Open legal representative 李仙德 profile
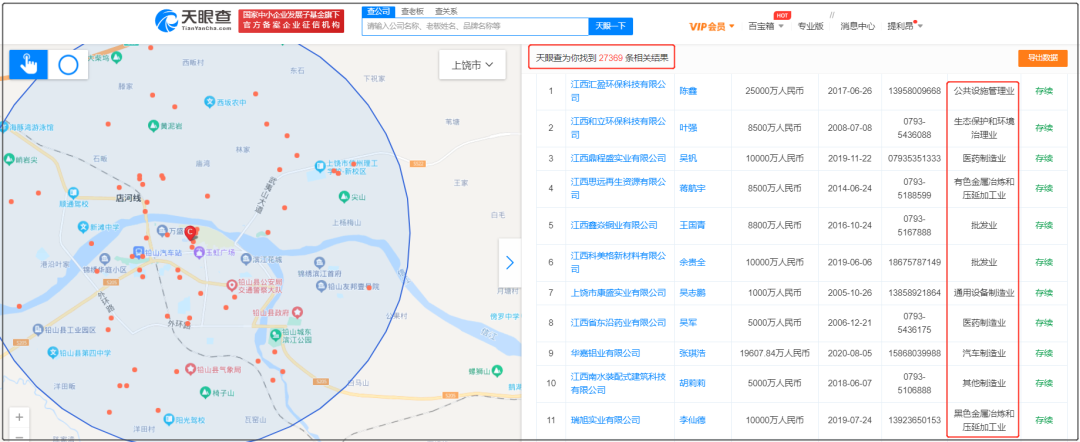Viewport: 1080px width, 442px height. tap(692, 420)
